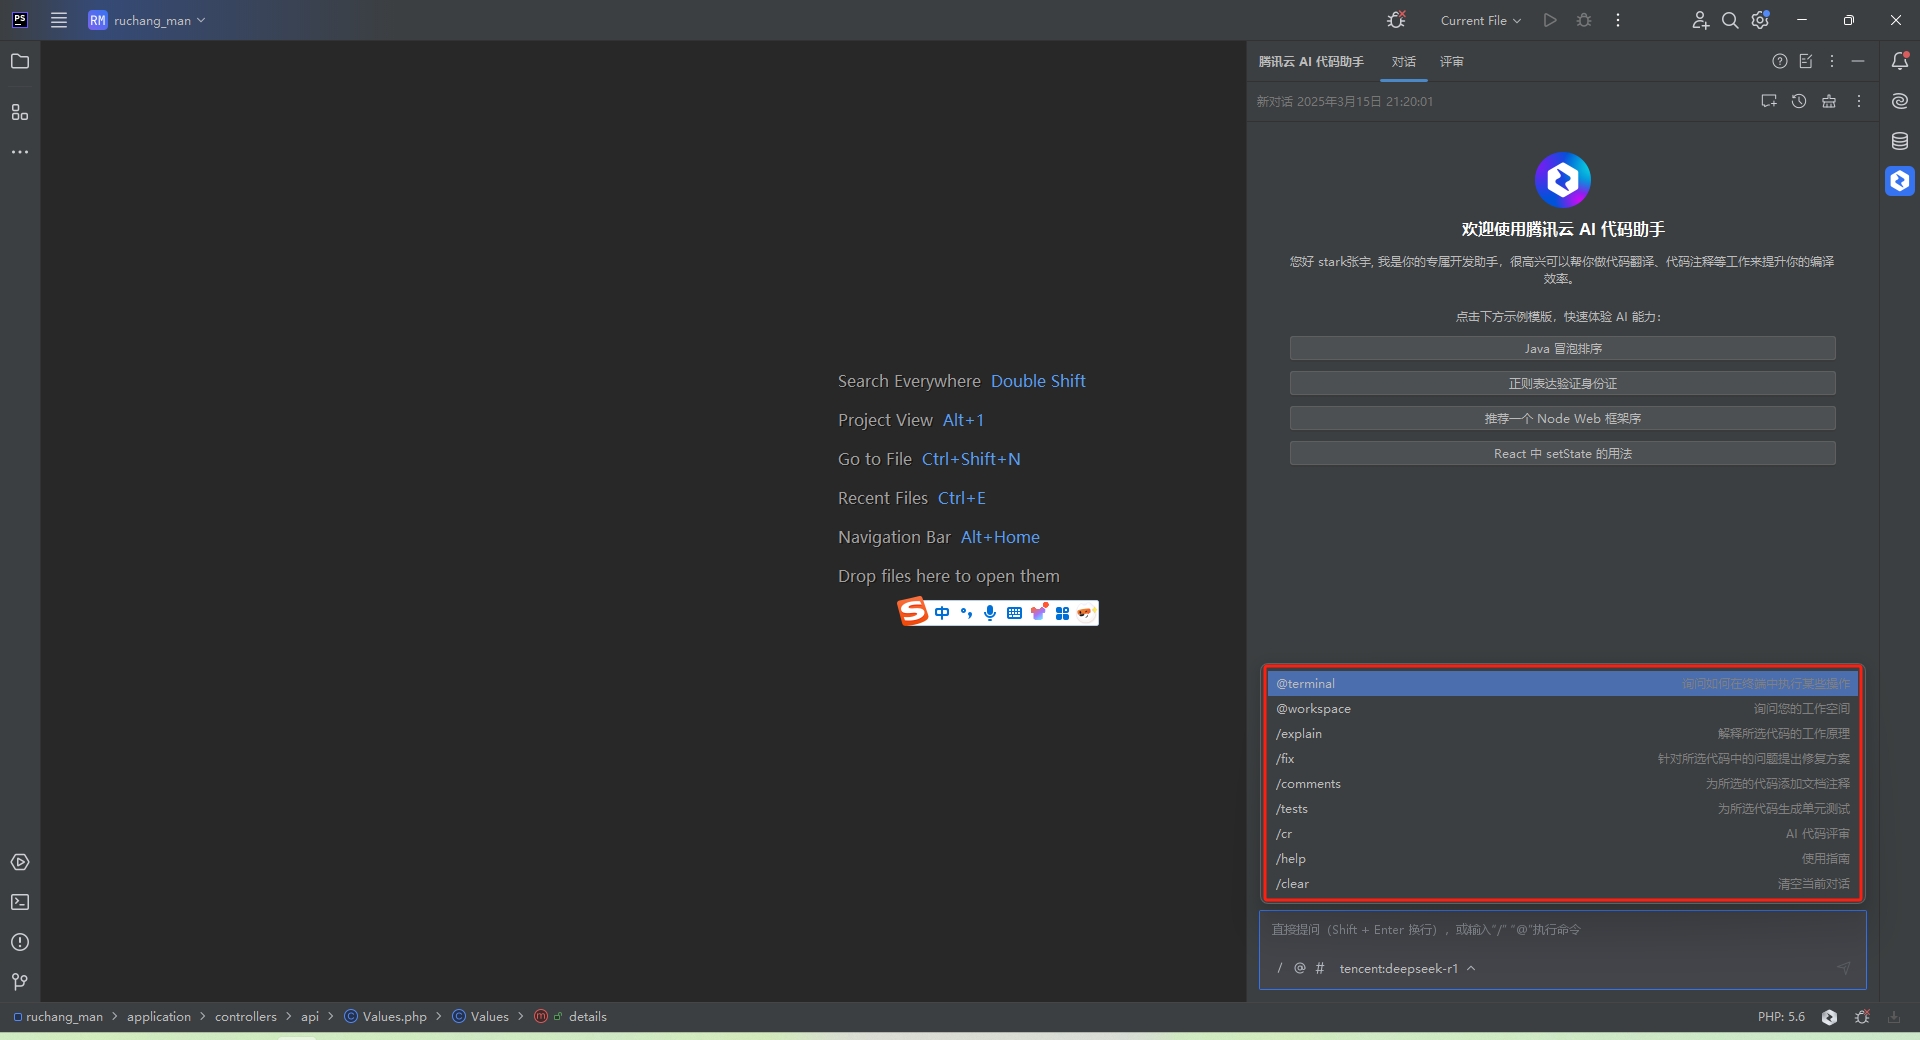Open assistant help question-mark icon
The image size is (1920, 1040).
point(1780,61)
